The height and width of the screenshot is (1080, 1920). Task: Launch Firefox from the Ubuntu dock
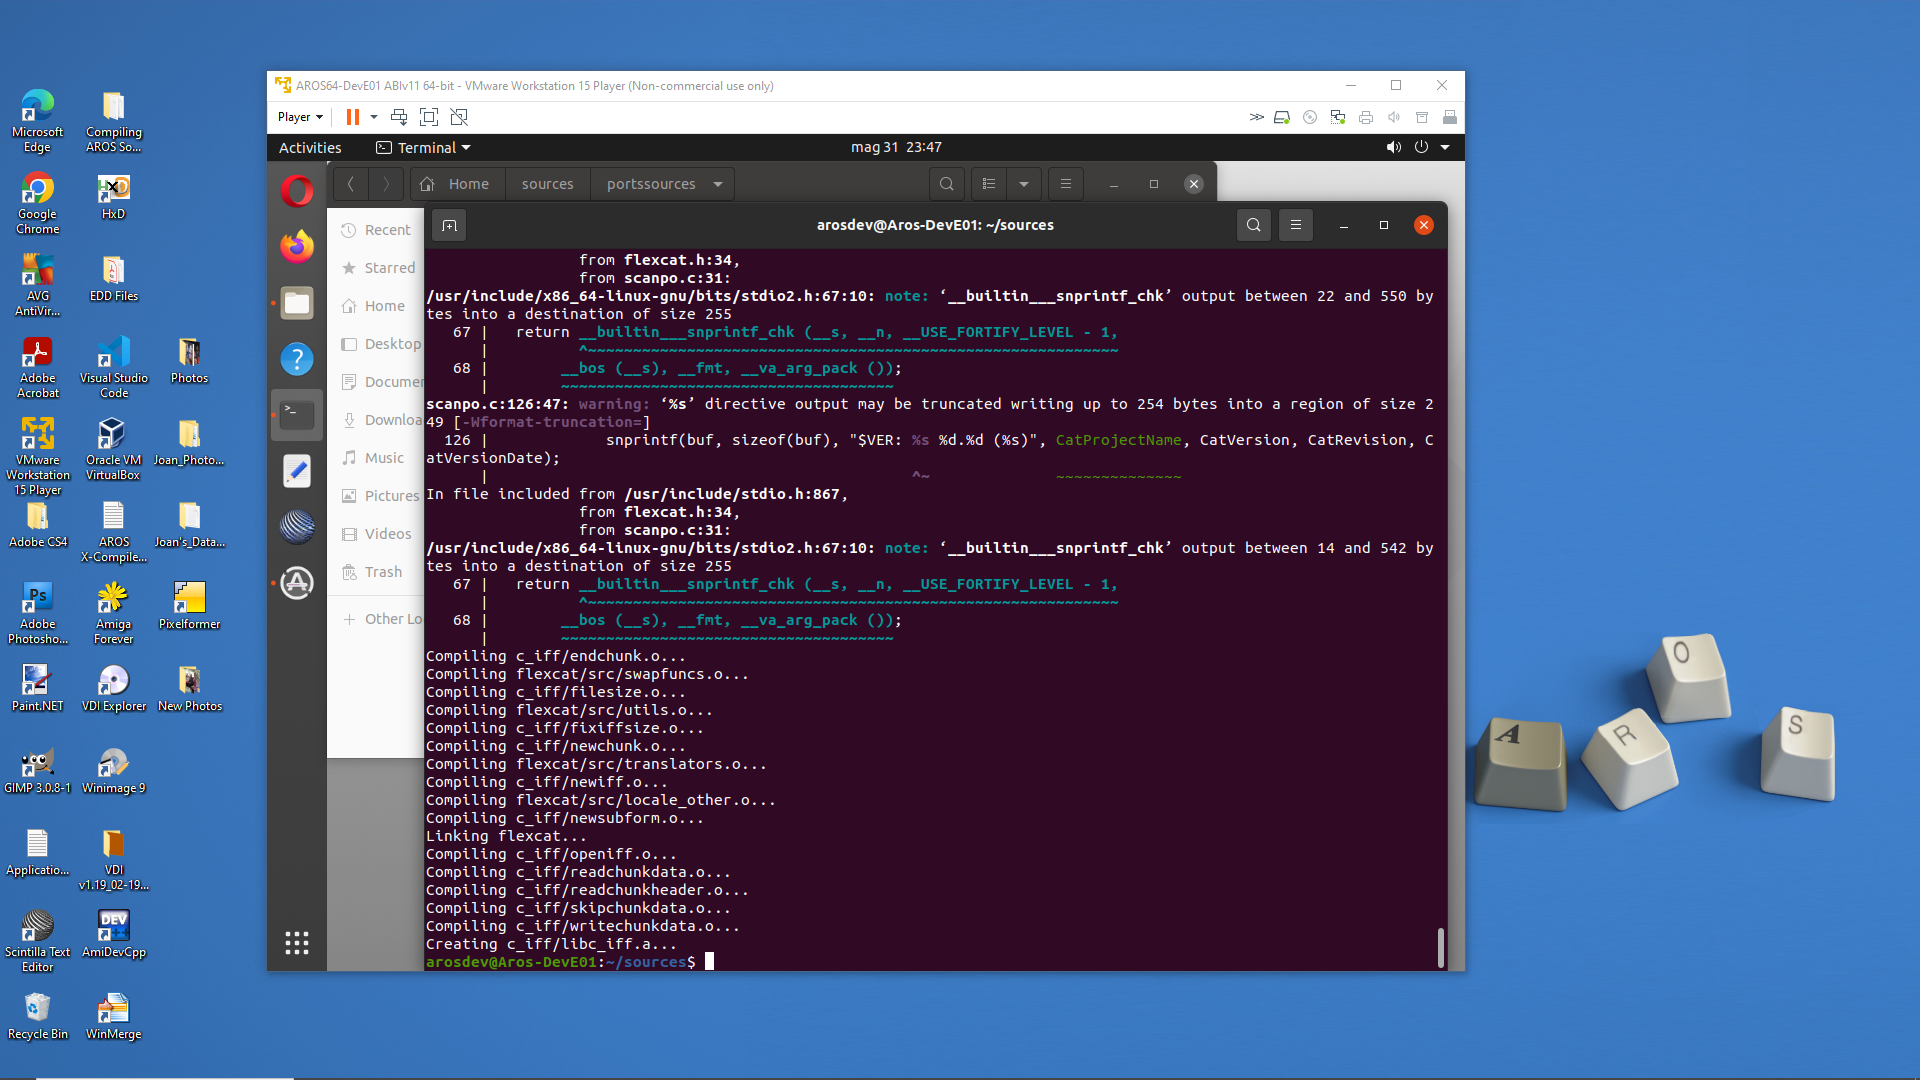coord(297,246)
